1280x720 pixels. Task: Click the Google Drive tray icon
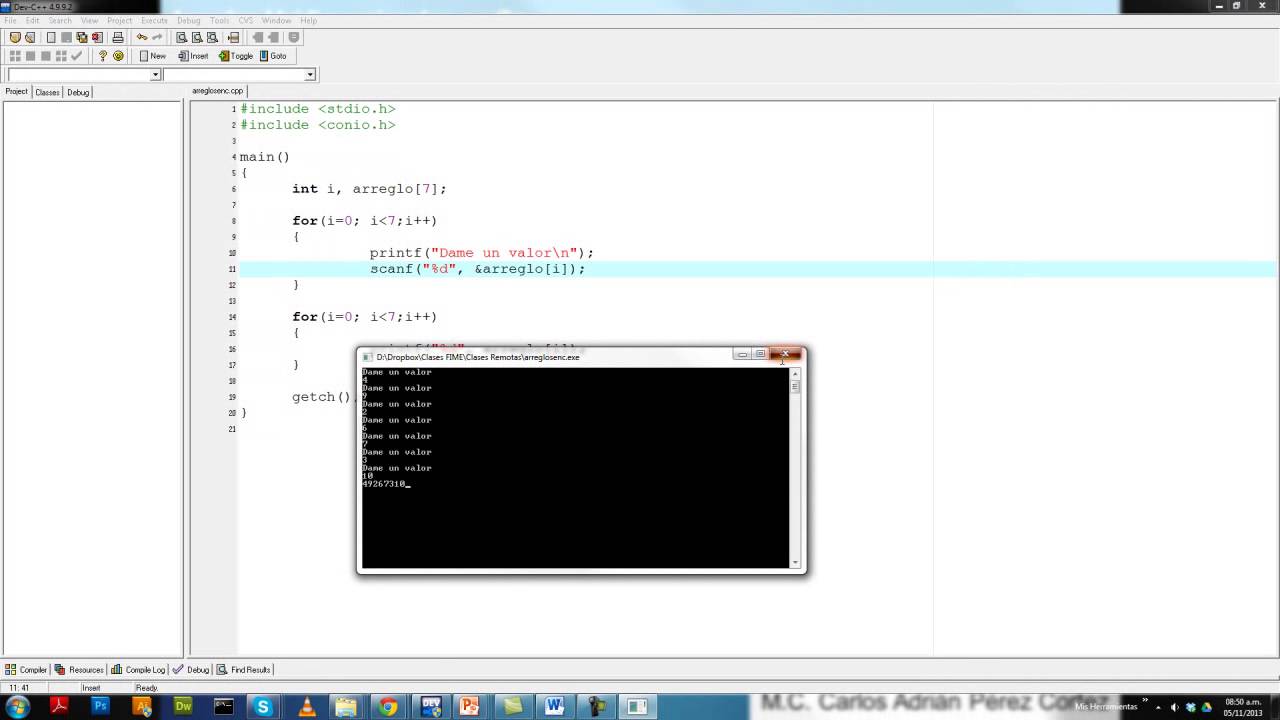click(1207, 707)
